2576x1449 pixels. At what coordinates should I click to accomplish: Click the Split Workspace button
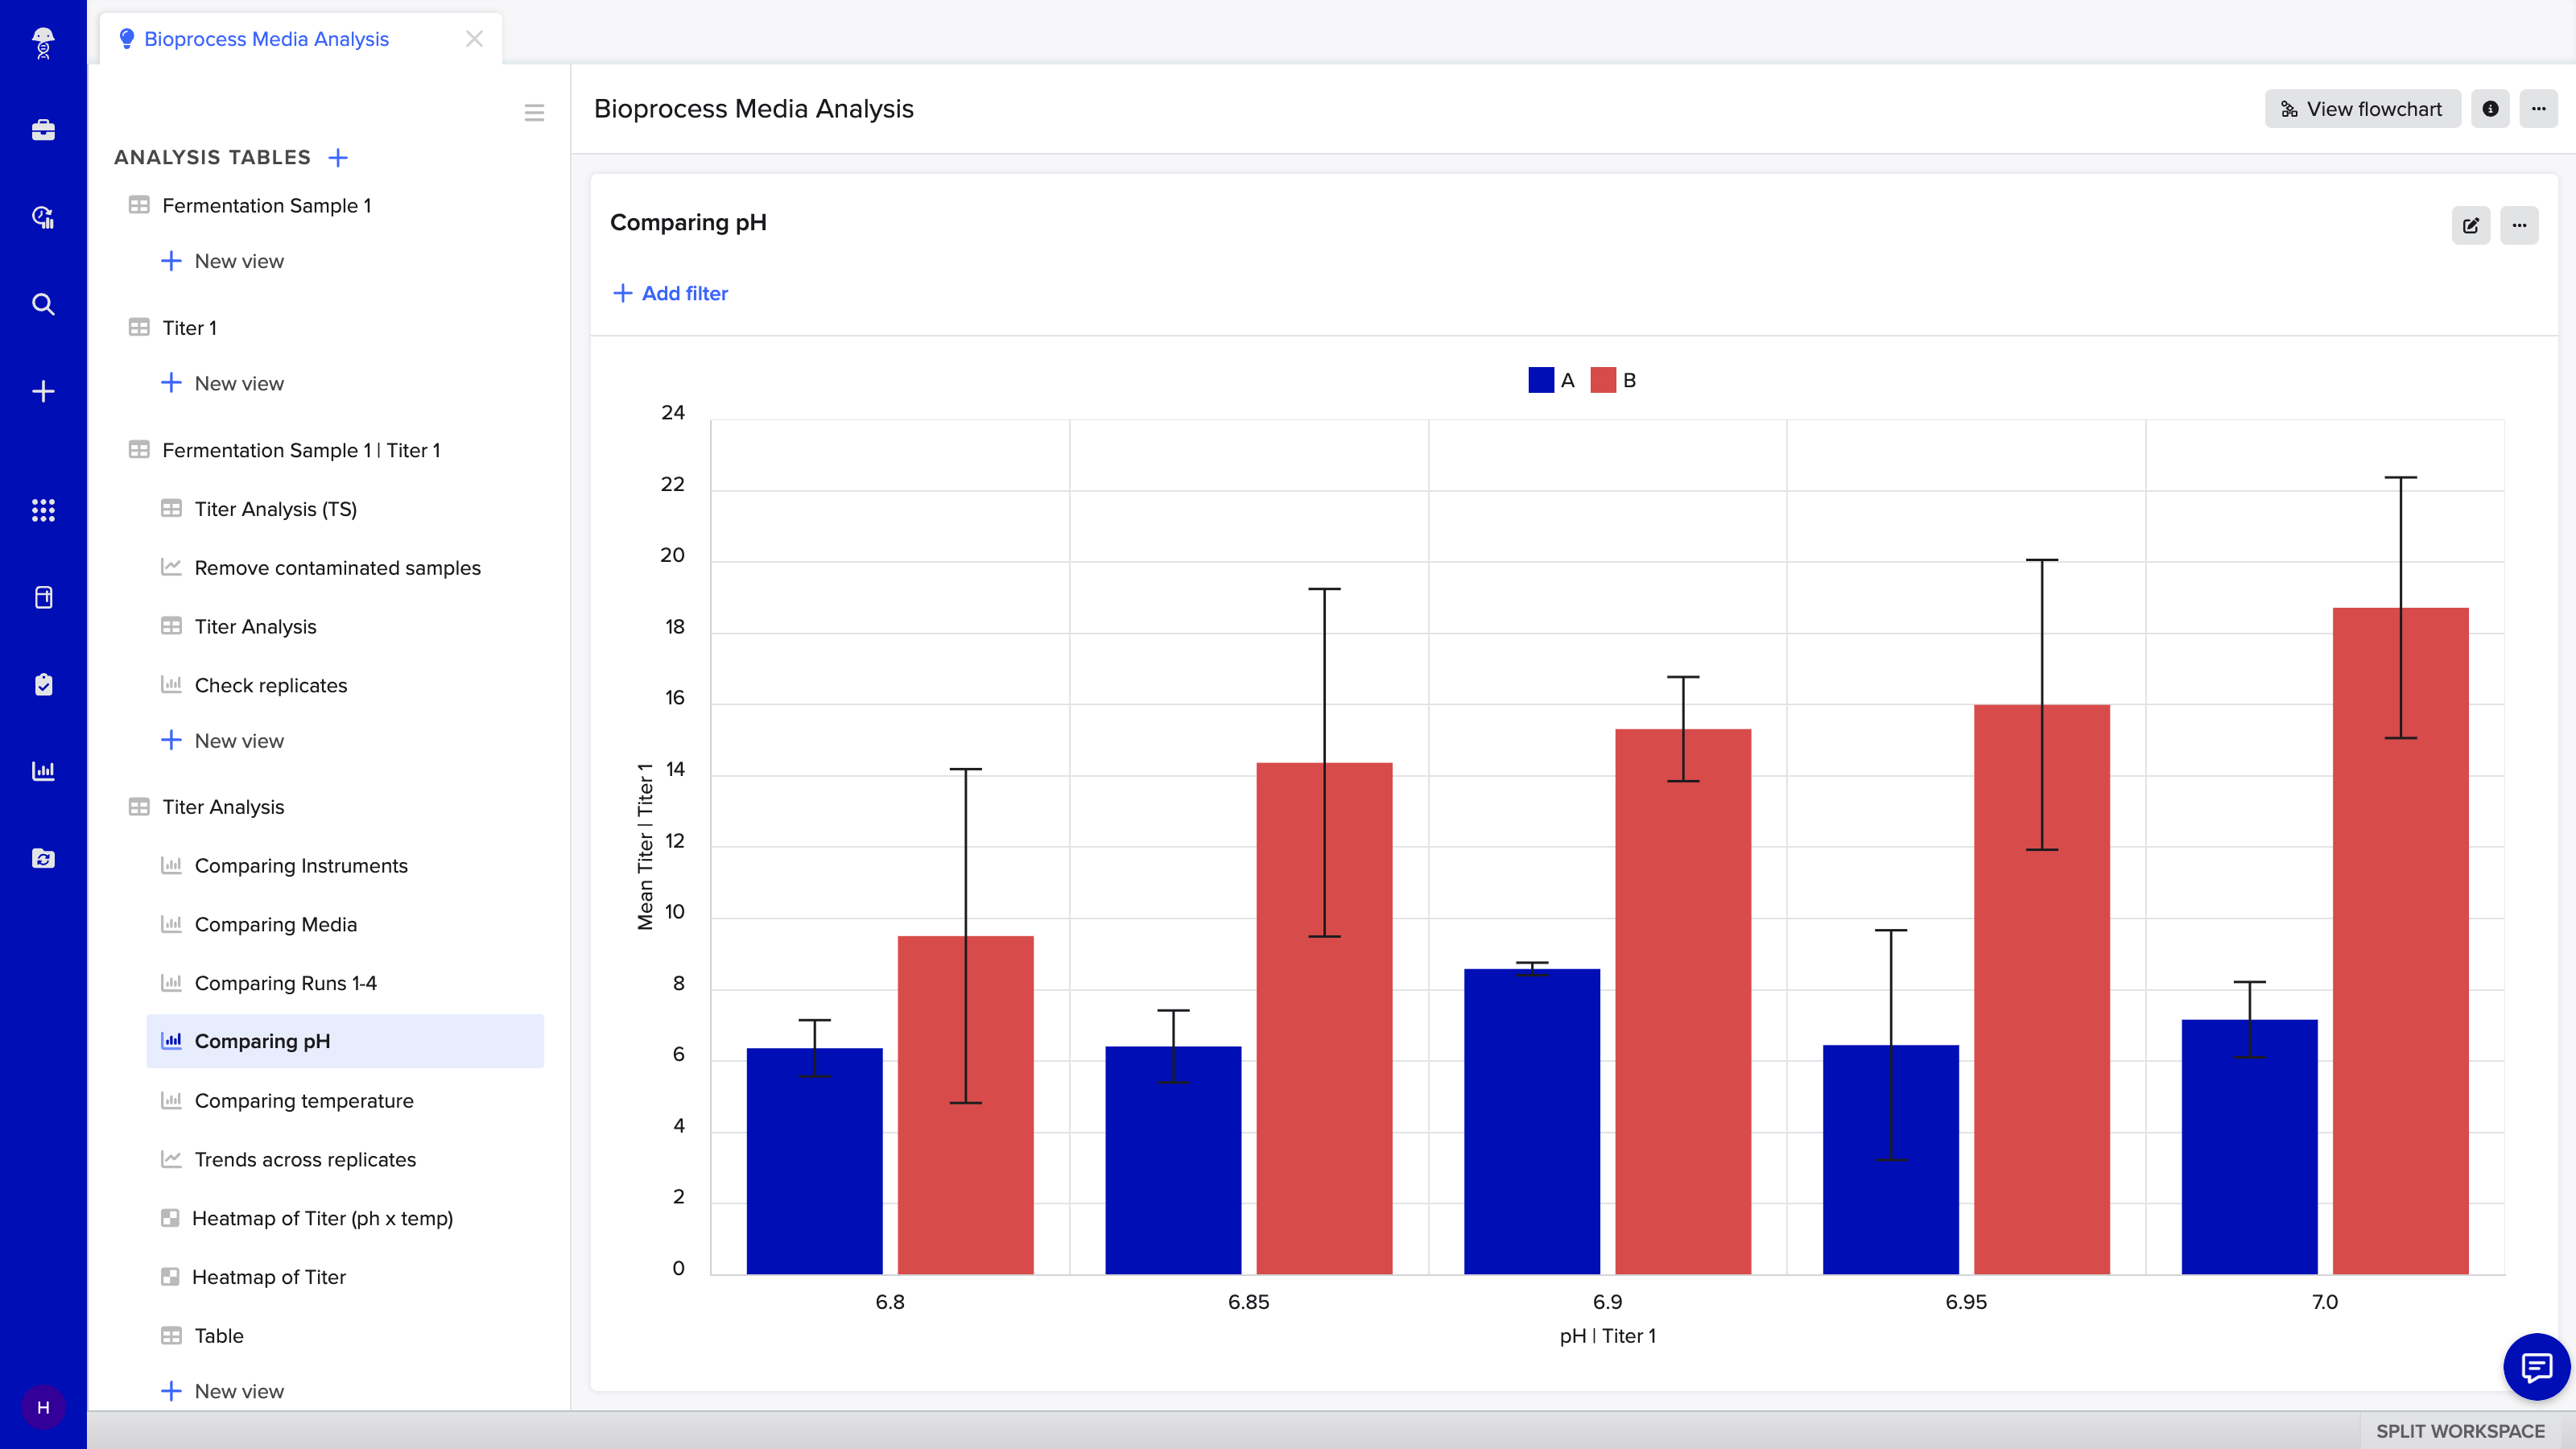pyautogui.click(x=2460, y=1431)
